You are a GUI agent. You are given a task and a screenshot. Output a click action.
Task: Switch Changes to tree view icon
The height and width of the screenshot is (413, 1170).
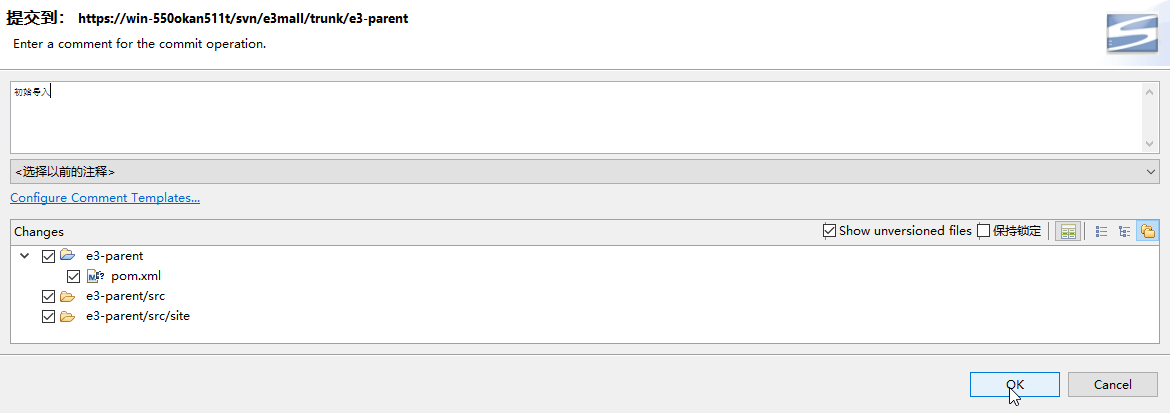click(1125, 231)
